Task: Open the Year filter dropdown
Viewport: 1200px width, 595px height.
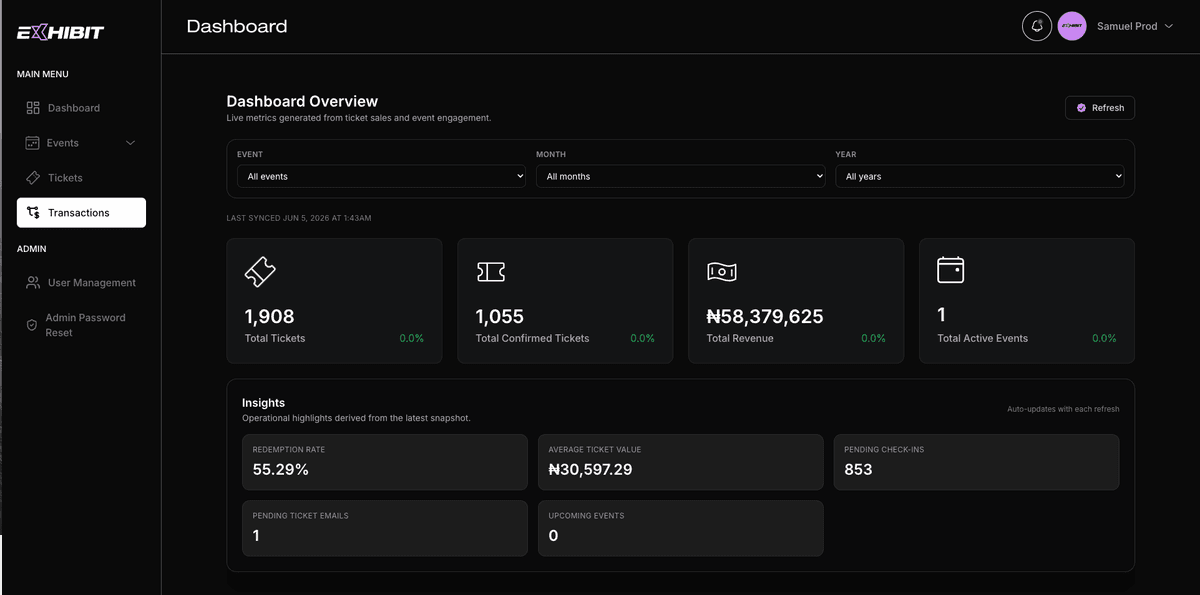Action: [x=980, y=176]
